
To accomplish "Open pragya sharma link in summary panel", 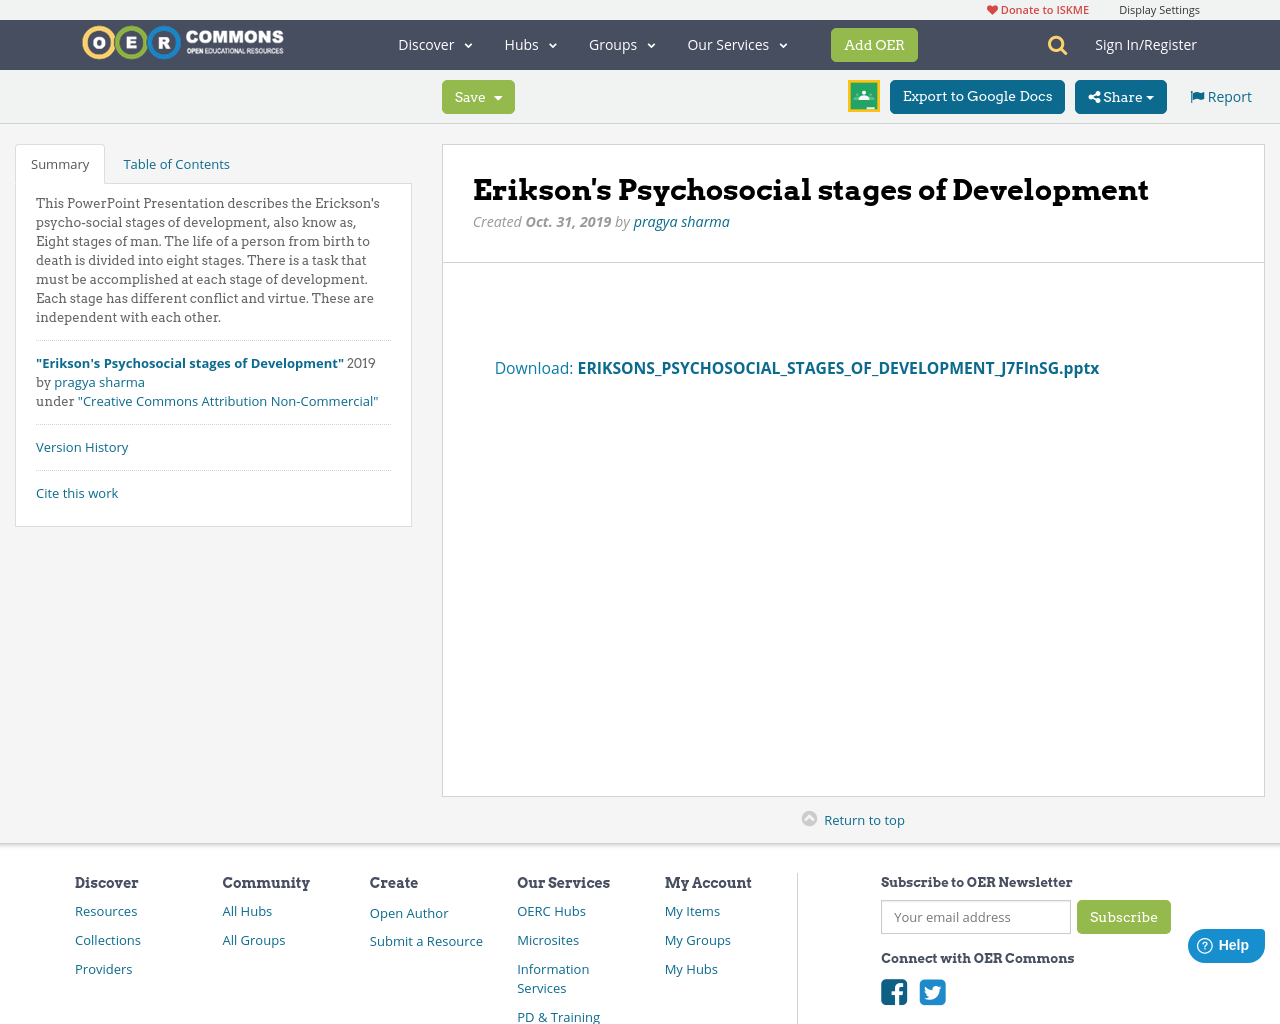I will (x=99, y=382).
